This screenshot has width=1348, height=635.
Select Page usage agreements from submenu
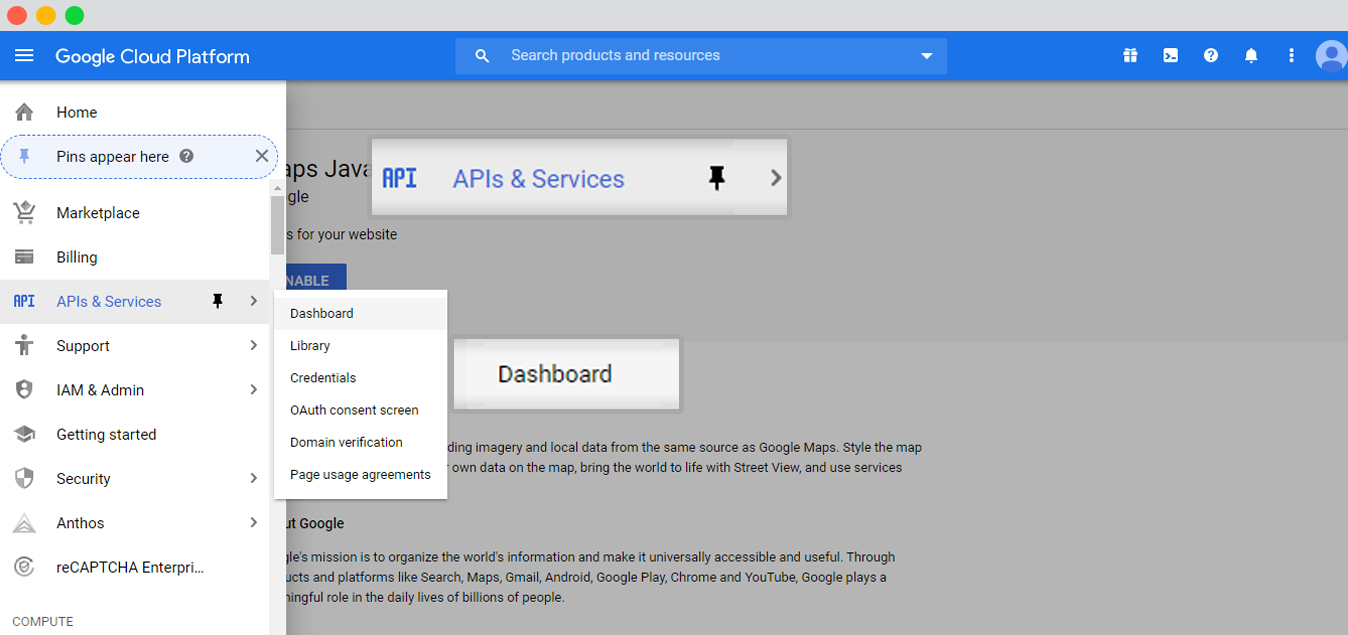click(x=360, y=474)
